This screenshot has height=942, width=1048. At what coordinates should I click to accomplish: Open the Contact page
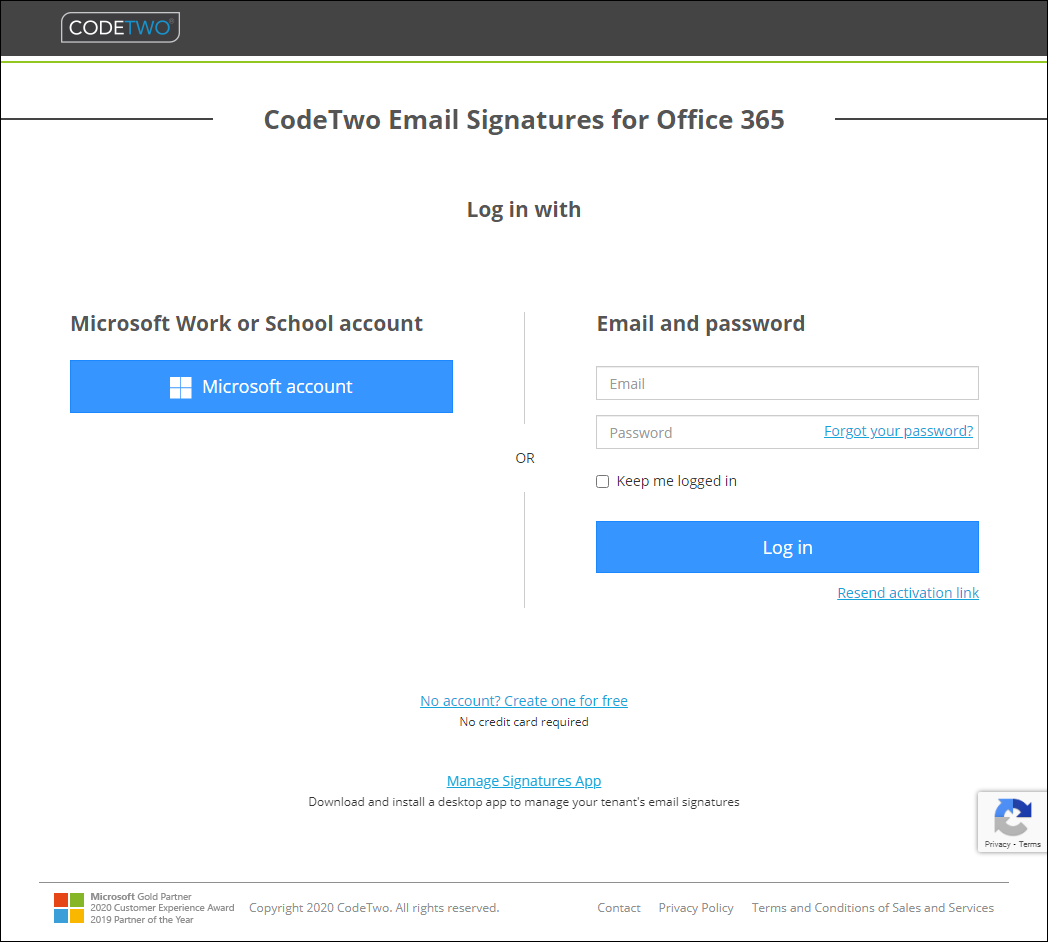coord(618,907)
